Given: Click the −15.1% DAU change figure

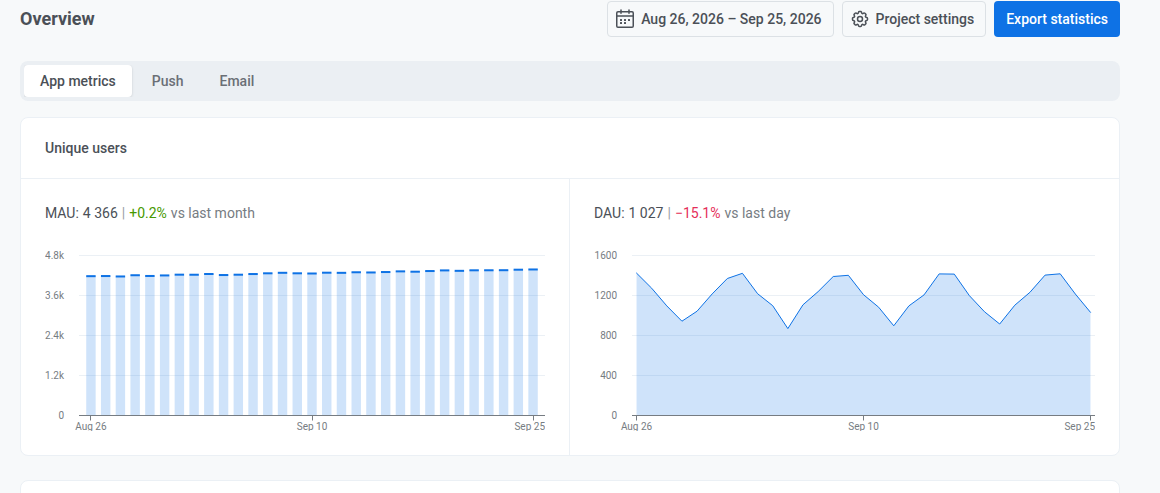Looking at the screenshot, I should tap(698, 213).
